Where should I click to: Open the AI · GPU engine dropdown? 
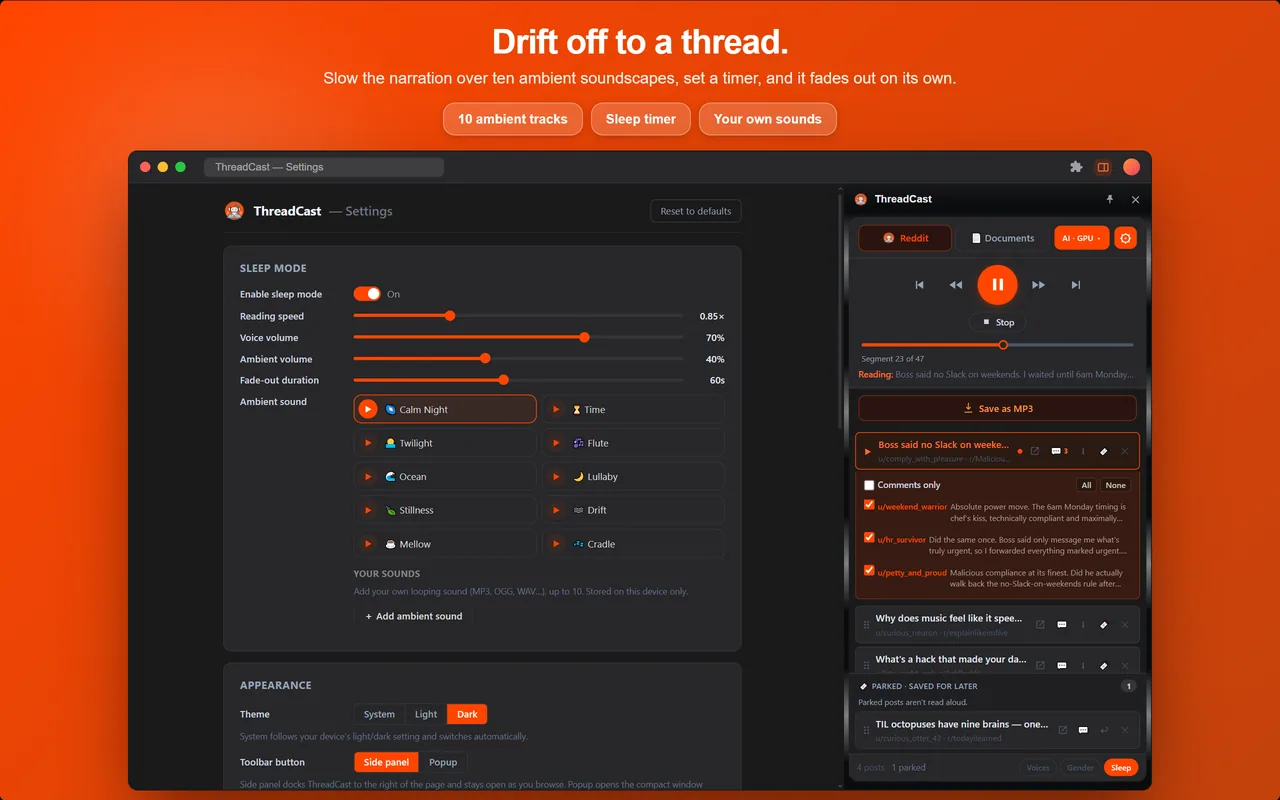point(1082,238)
